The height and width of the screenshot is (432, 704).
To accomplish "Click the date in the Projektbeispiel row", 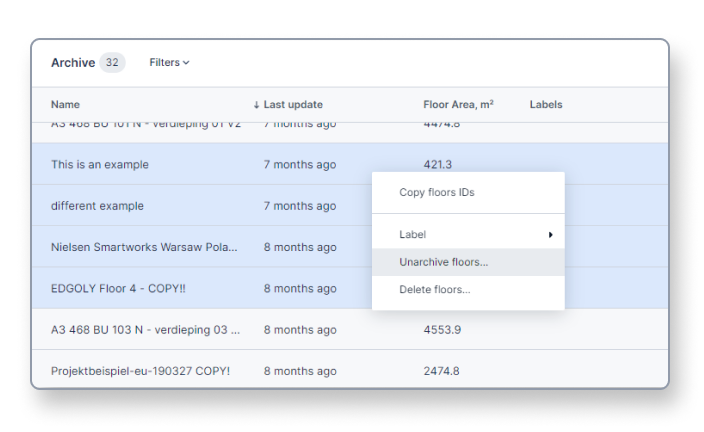I will (300, 371).
